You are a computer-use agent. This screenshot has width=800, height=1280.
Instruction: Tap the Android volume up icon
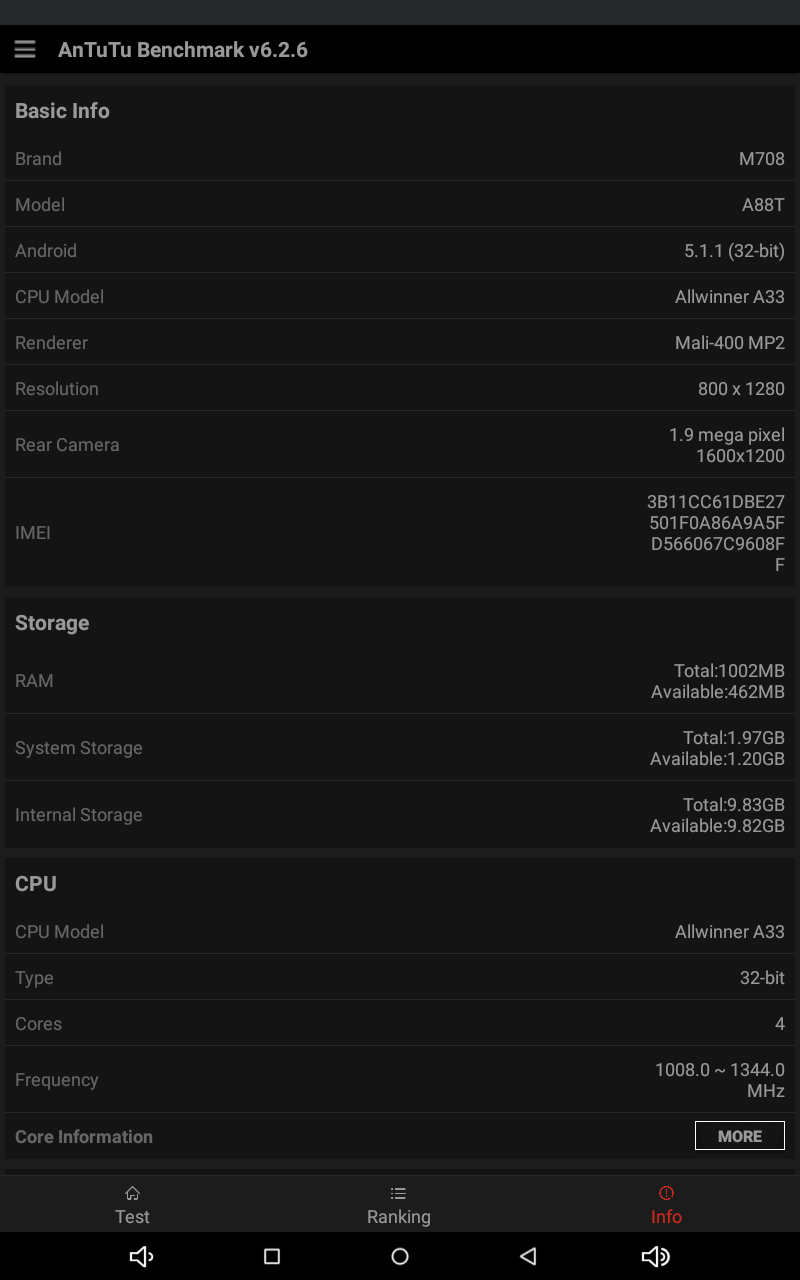click(x=656, y=1257)
